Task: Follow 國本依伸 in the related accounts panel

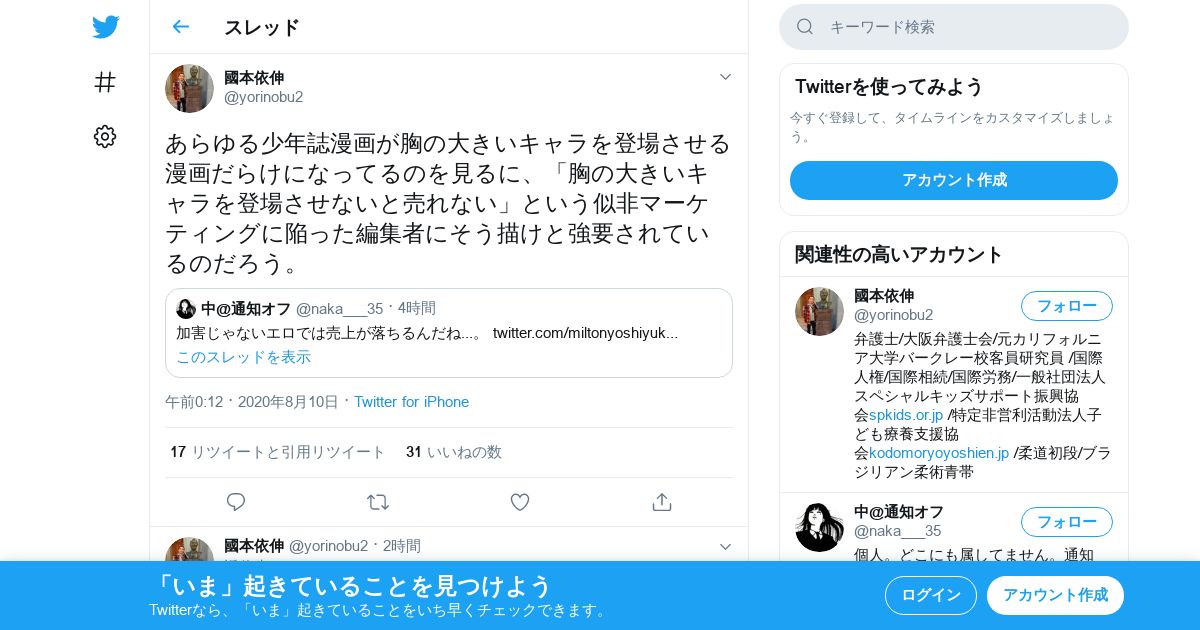Action: click(x=1067, y=306)
